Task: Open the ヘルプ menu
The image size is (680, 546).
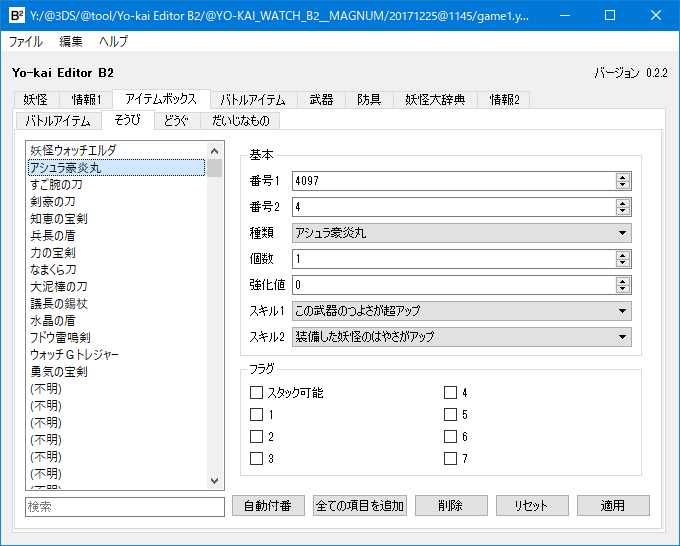Action: coord(114,42)
